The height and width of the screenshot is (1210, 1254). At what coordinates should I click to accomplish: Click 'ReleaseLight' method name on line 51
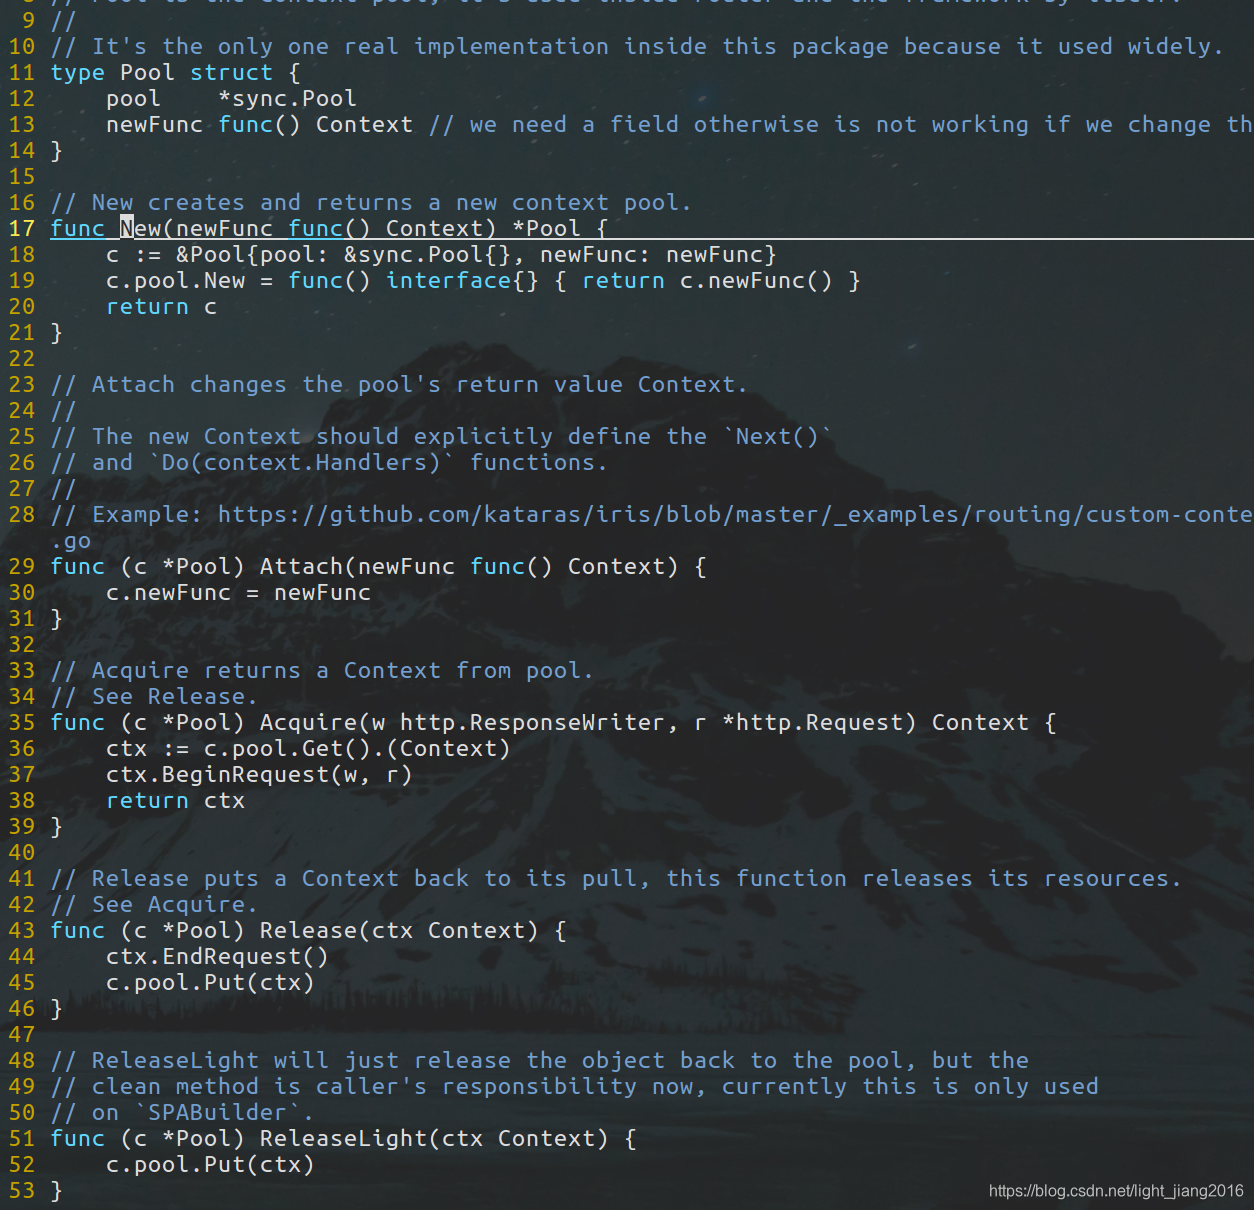pos(343,1138)
